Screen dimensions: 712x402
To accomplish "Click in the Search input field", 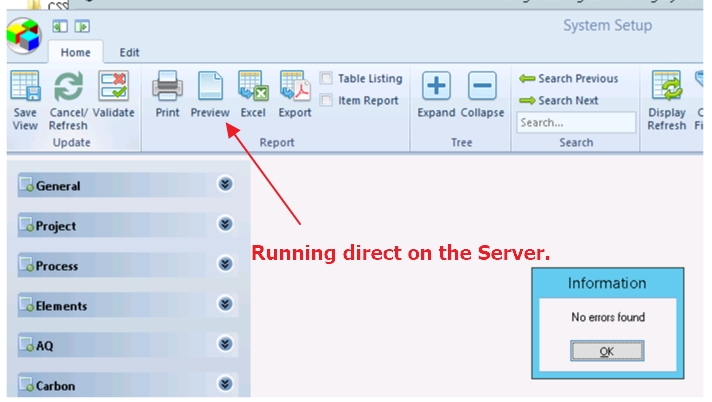I will pyautogui.click(x=576, y=123).
